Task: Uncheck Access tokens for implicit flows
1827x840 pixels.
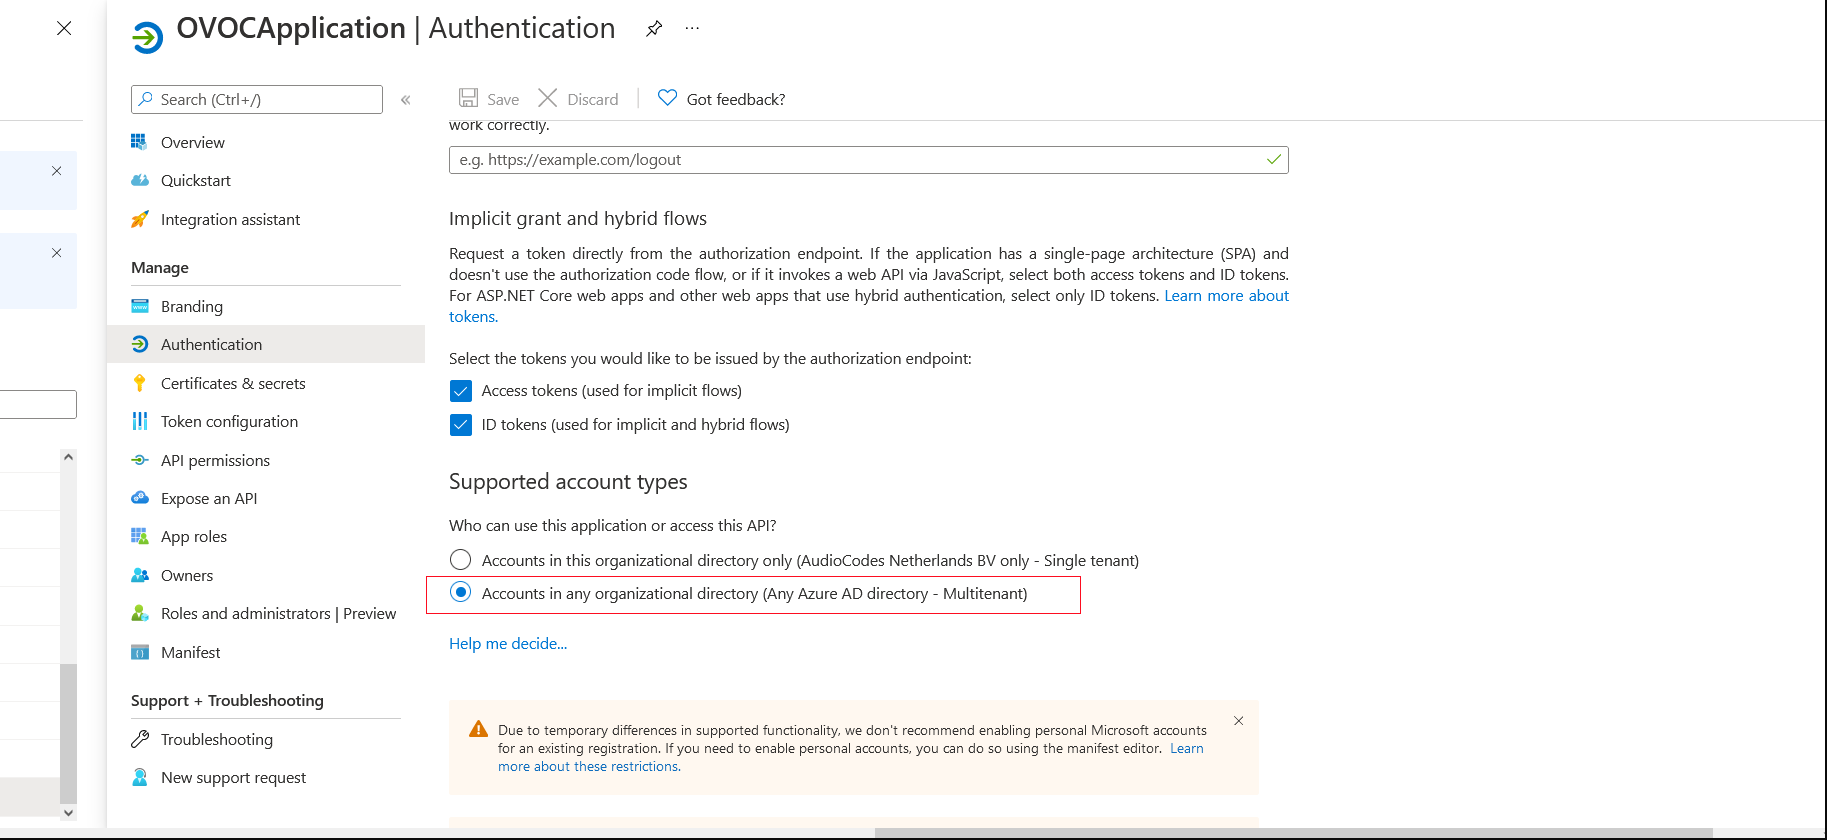Action: (460, 390)
